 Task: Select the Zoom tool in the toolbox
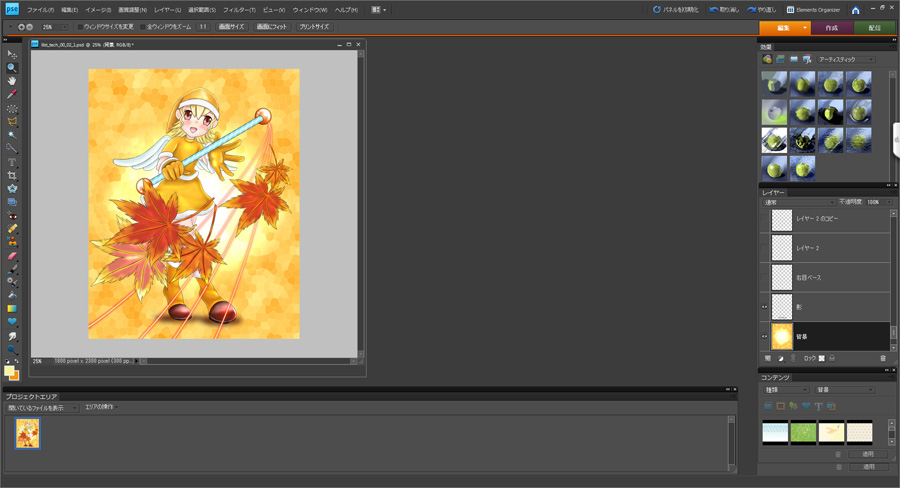12,68
